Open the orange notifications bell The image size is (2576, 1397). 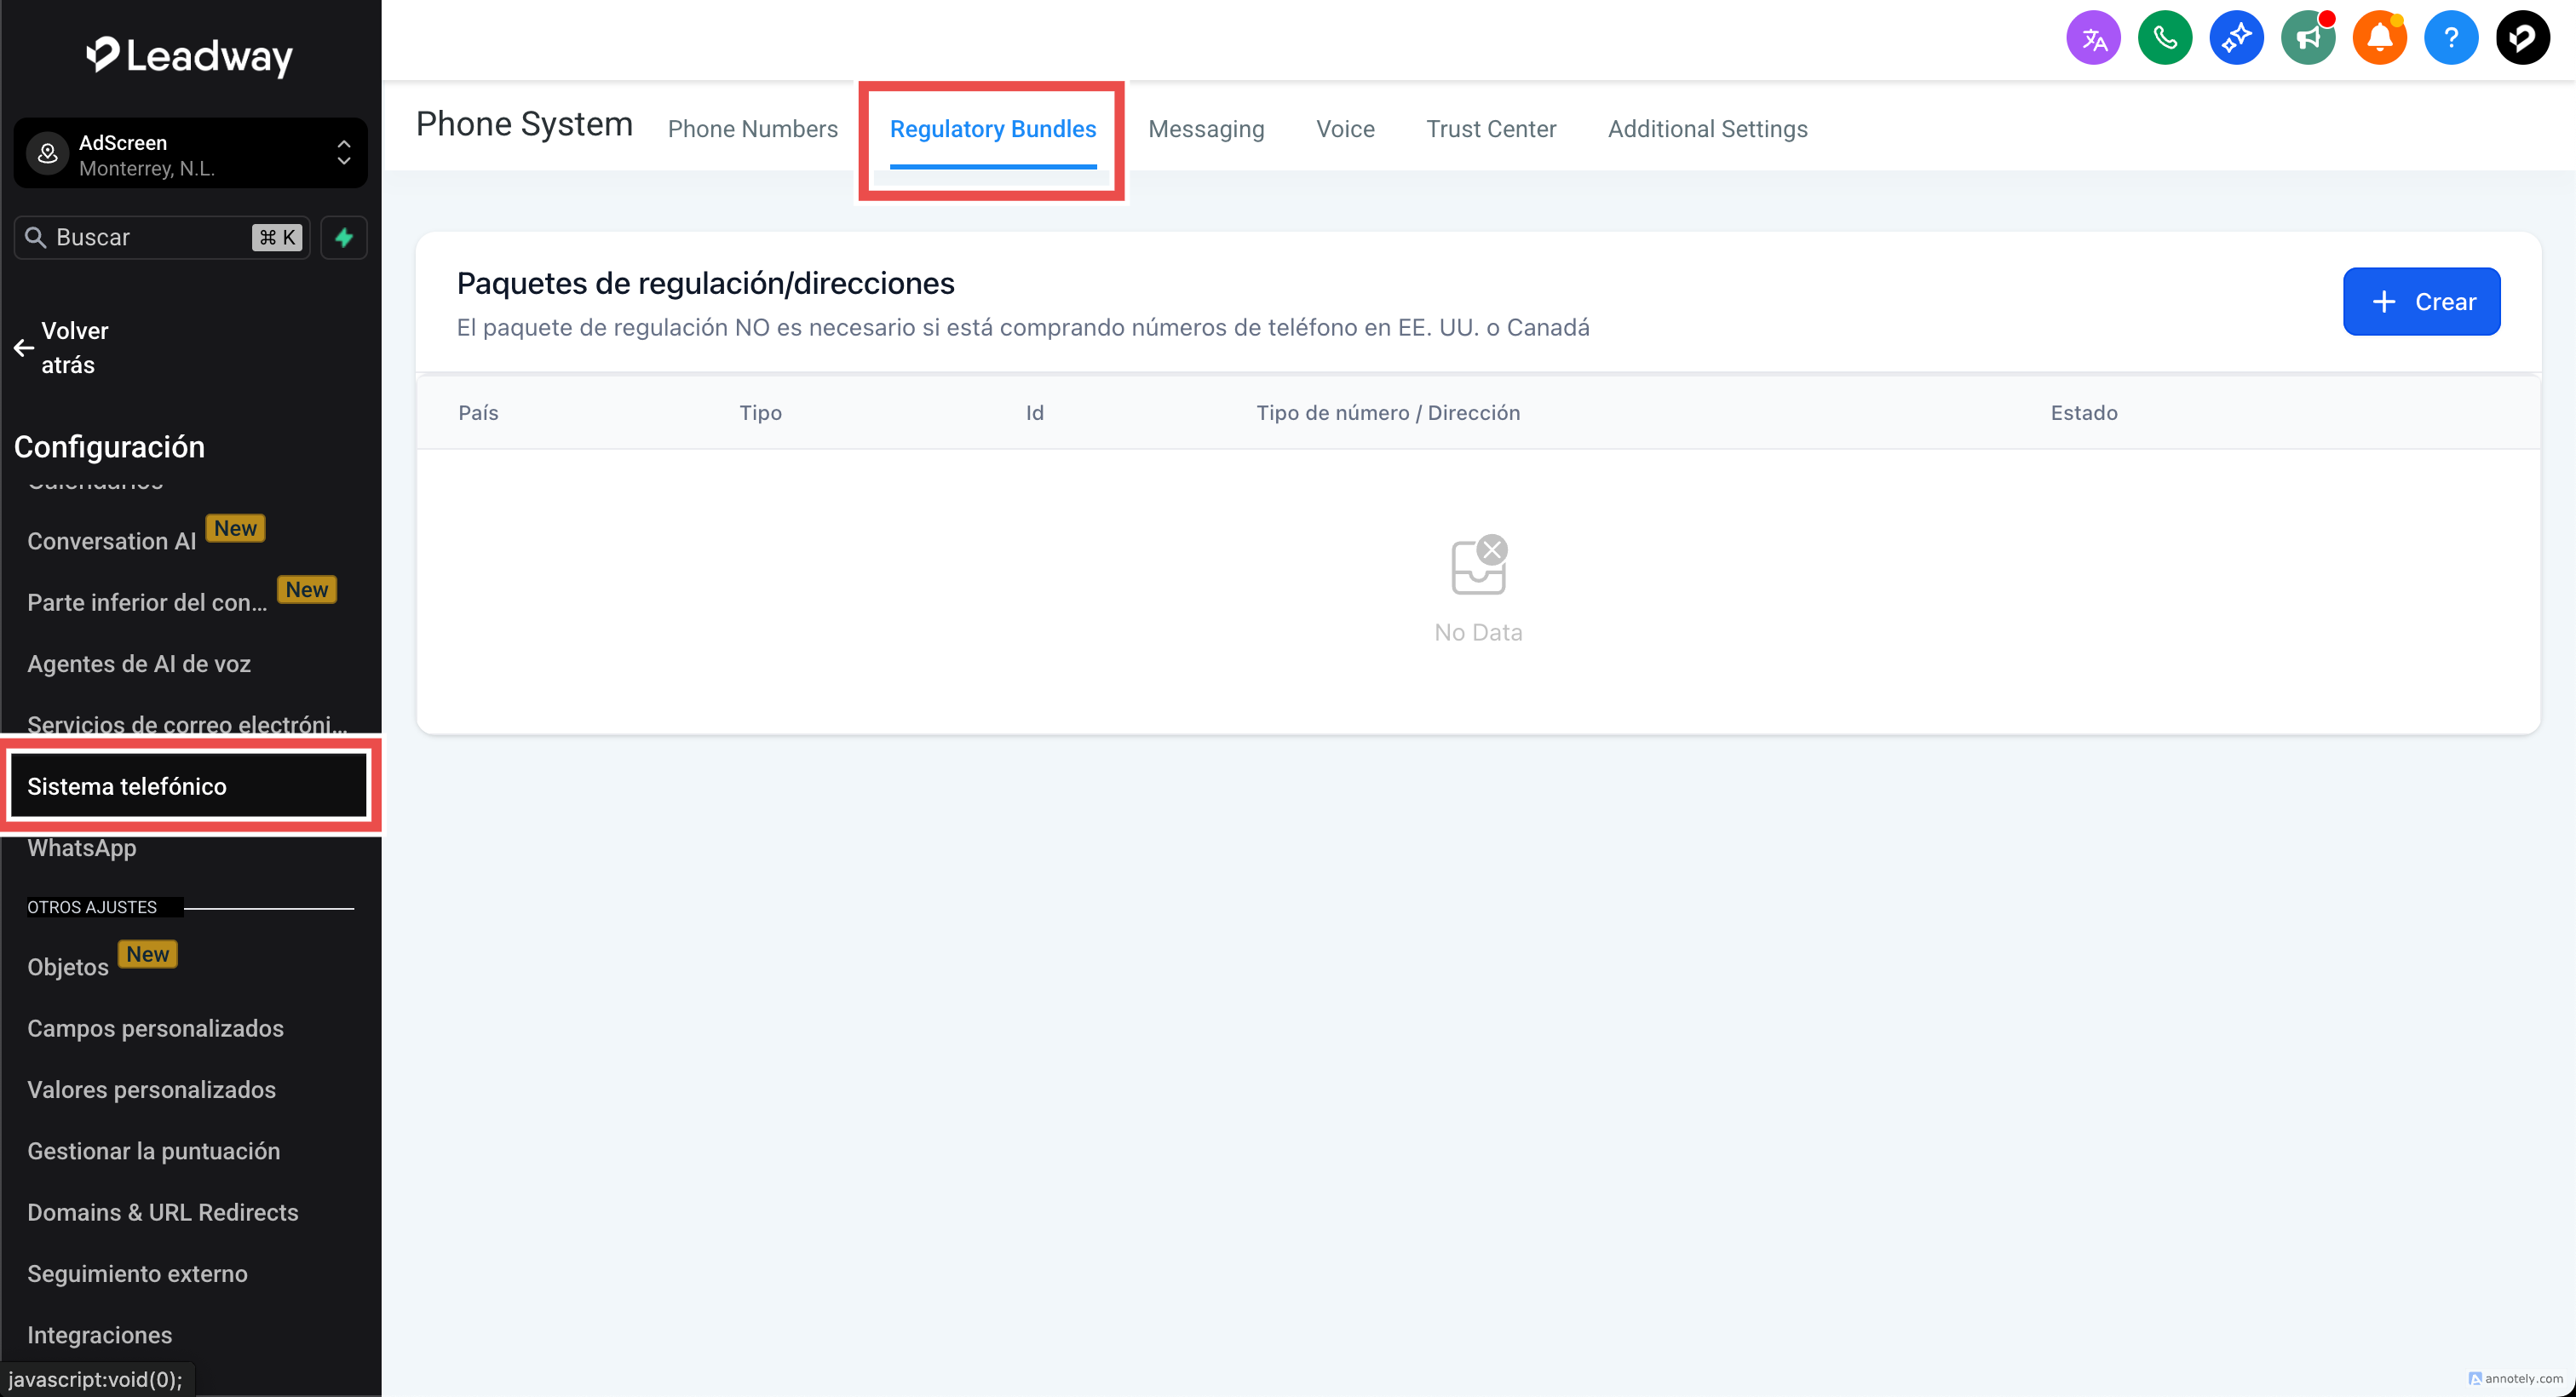click(x=2379, y=39)
